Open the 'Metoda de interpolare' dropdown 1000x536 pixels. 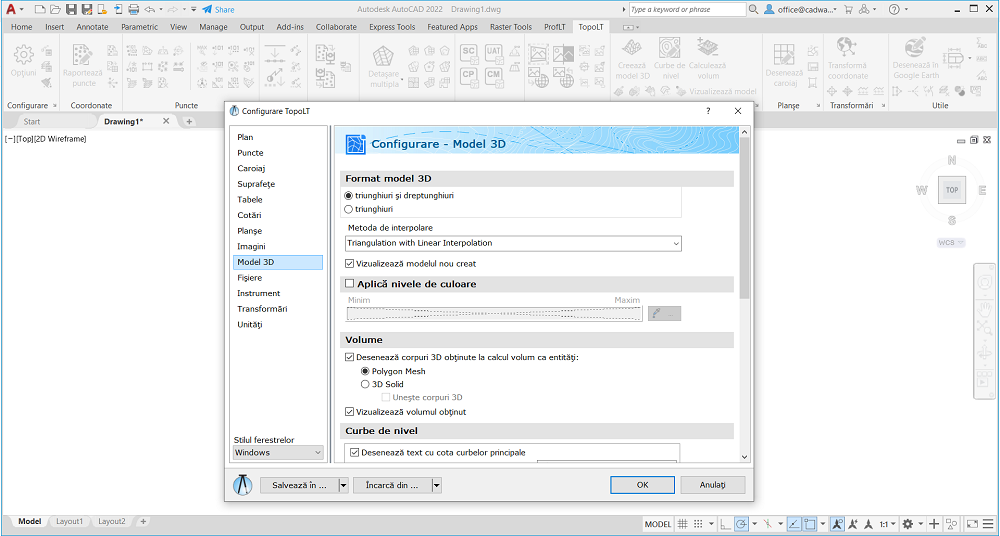pos(514,243)
